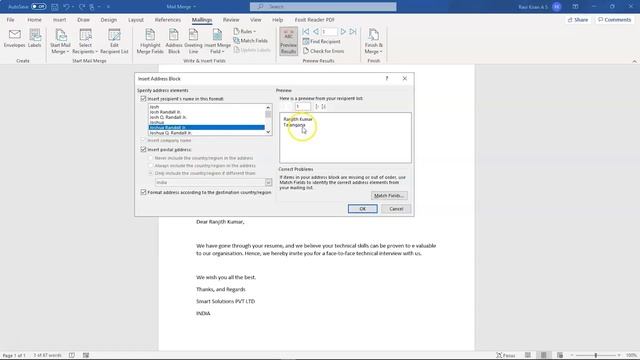Click Cancel in Insert Address Block
This screenshot has height=360, width=640.
396,209
